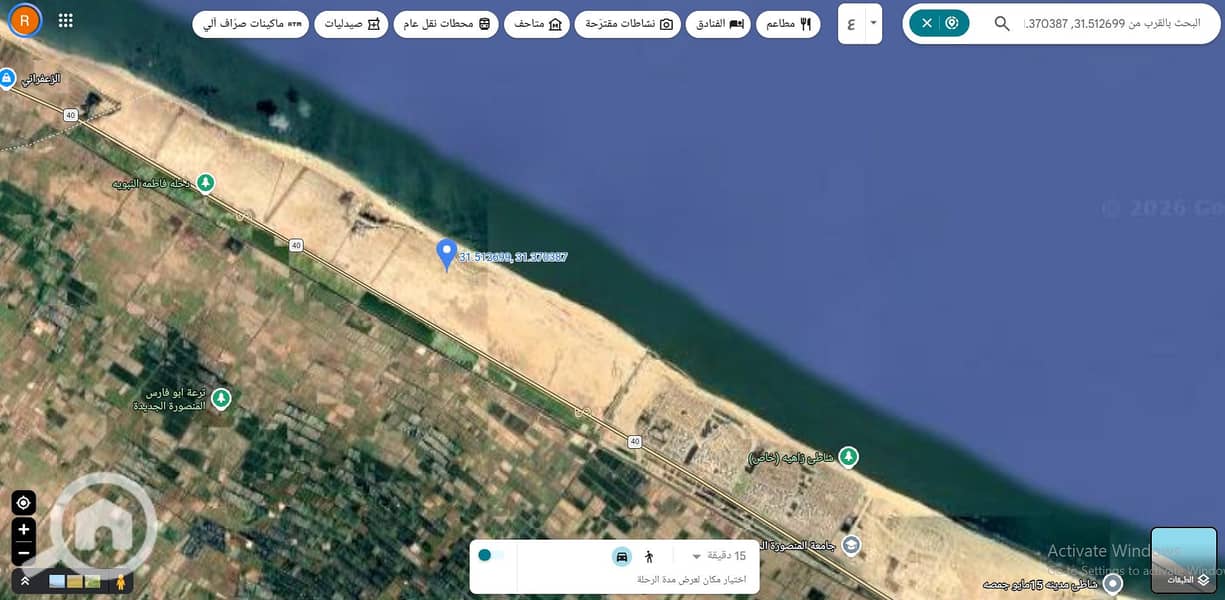Click the جامعة المنصورة university marker
This screenshot has width=1225, height=600.
point(850,545)
